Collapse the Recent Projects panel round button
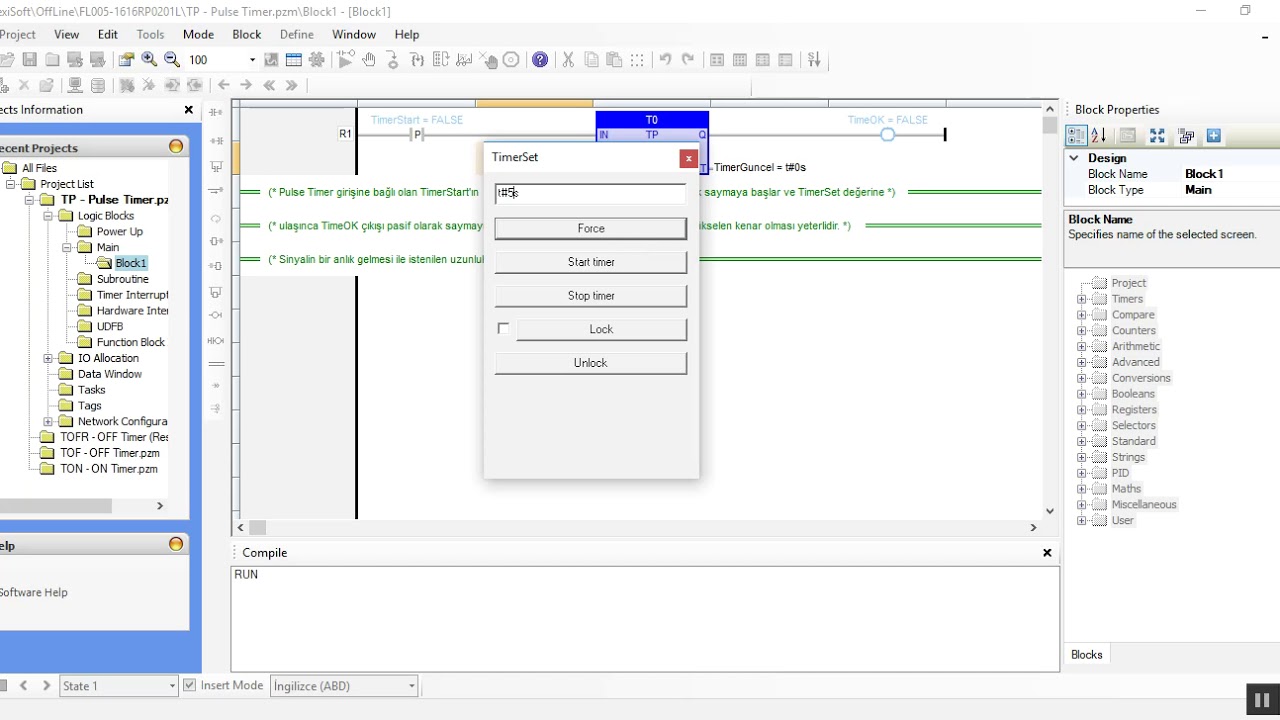1280x720 pixels. click(x=176, y=146)
